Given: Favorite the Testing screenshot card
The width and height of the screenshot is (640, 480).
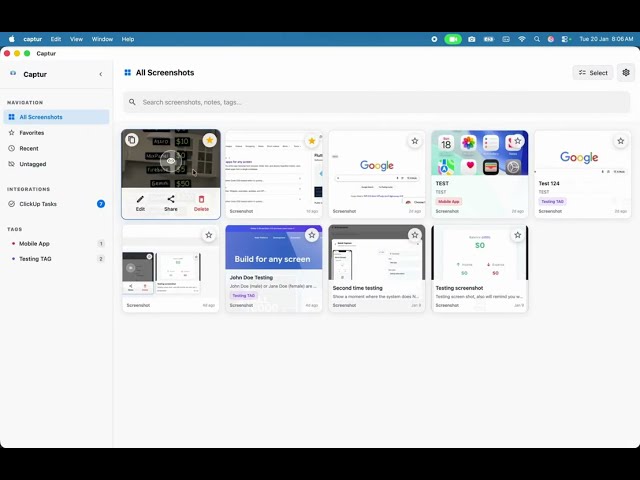Looking at the screenshot, I should (518, 235).
